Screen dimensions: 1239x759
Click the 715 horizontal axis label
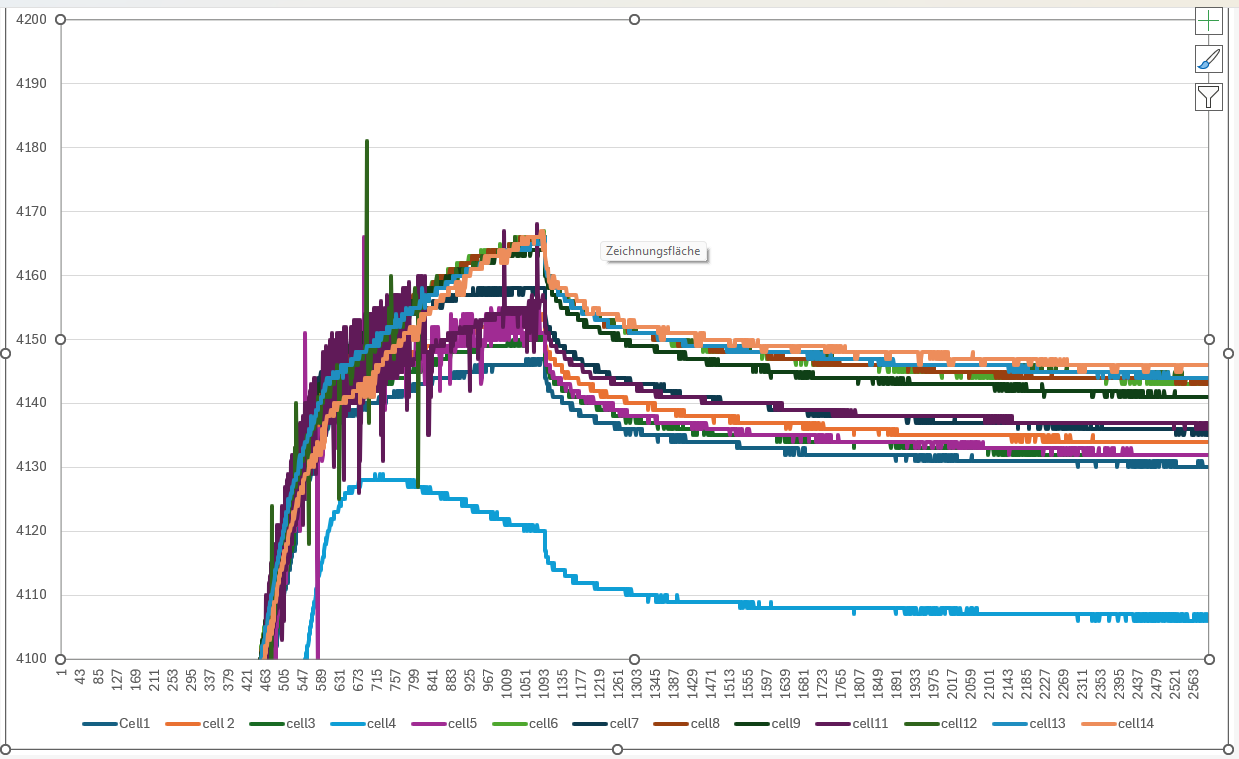(x=378, y=680)
